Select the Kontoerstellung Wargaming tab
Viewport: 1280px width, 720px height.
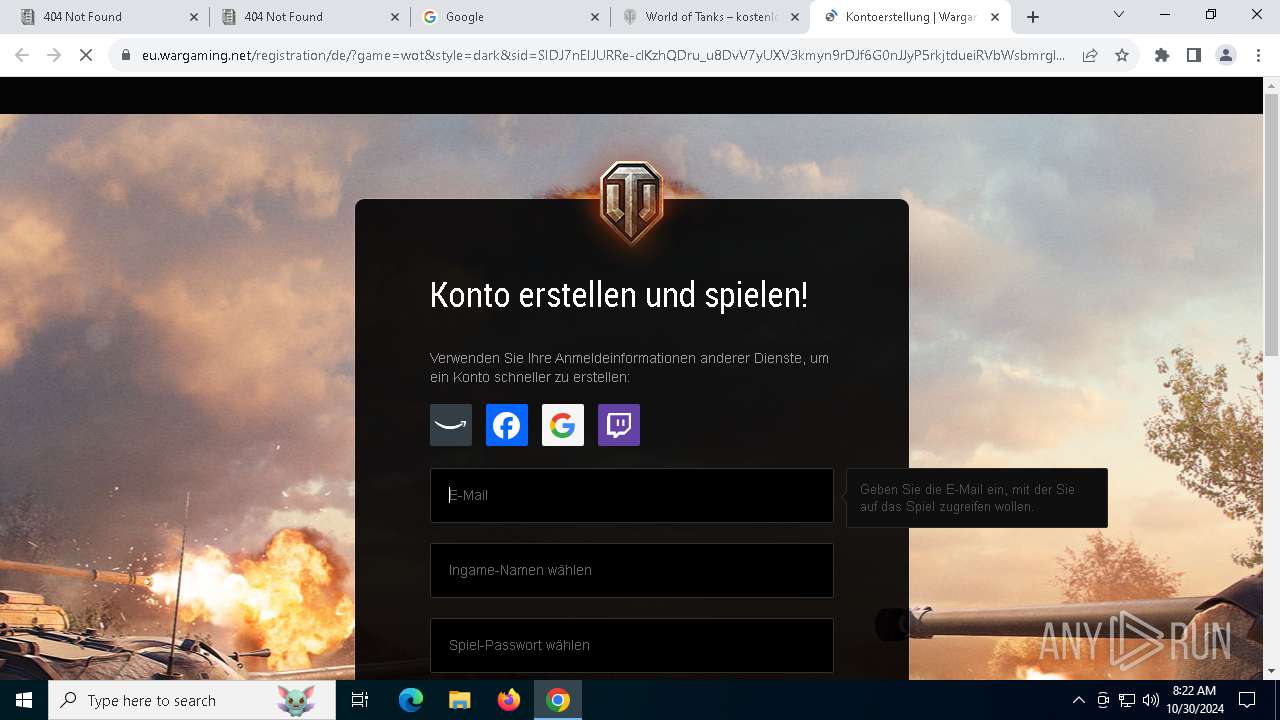coord(910,17)
